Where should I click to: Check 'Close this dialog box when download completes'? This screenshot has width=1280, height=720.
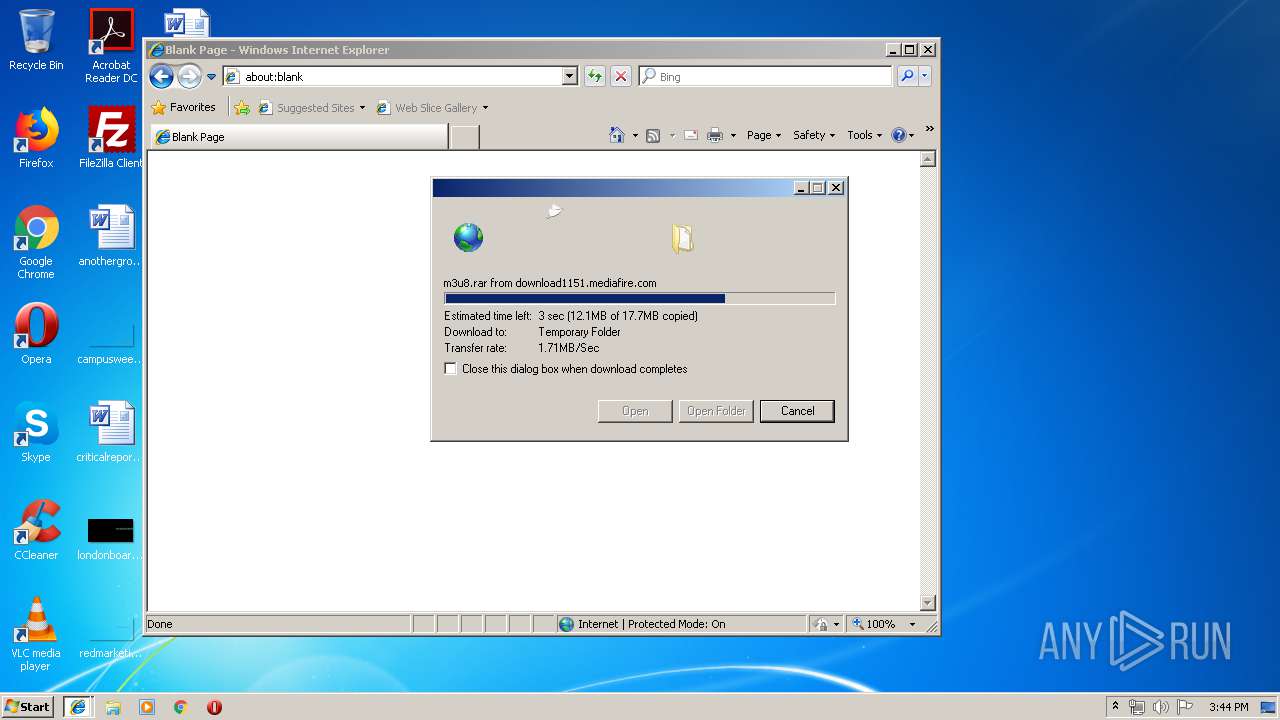click(x=451, y=369)
